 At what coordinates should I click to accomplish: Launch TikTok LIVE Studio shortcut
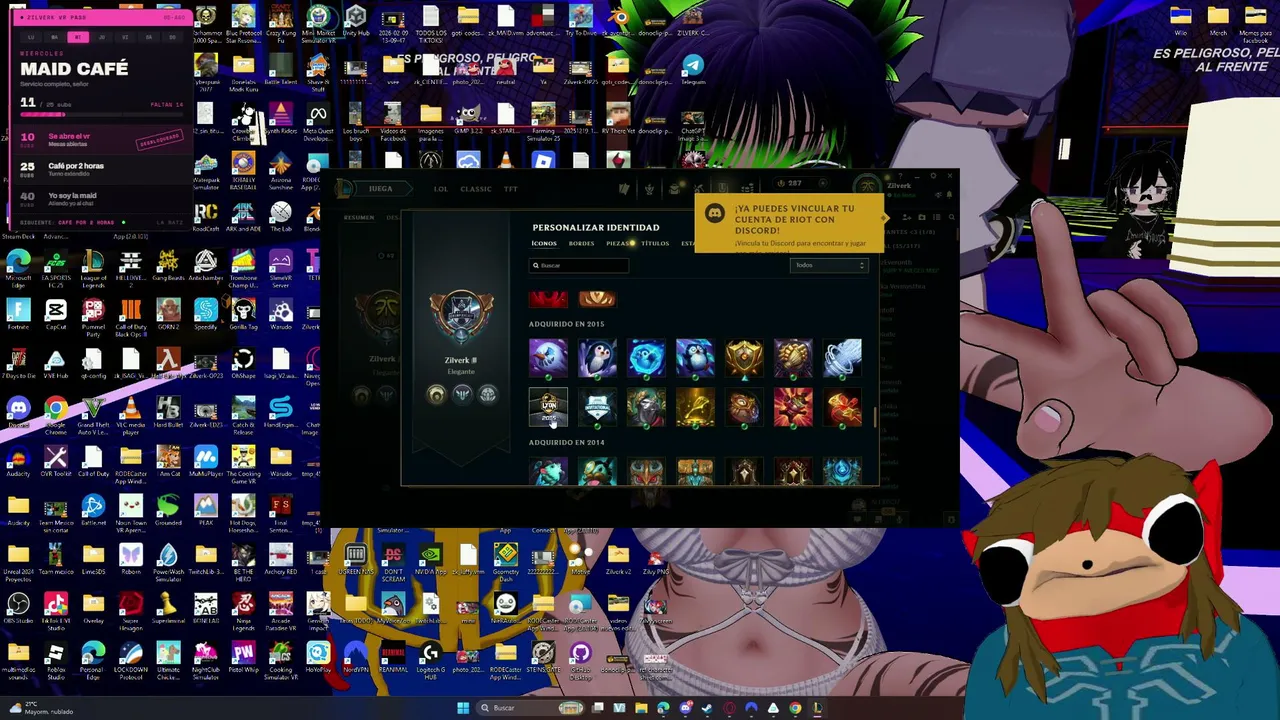pos(55,609)
